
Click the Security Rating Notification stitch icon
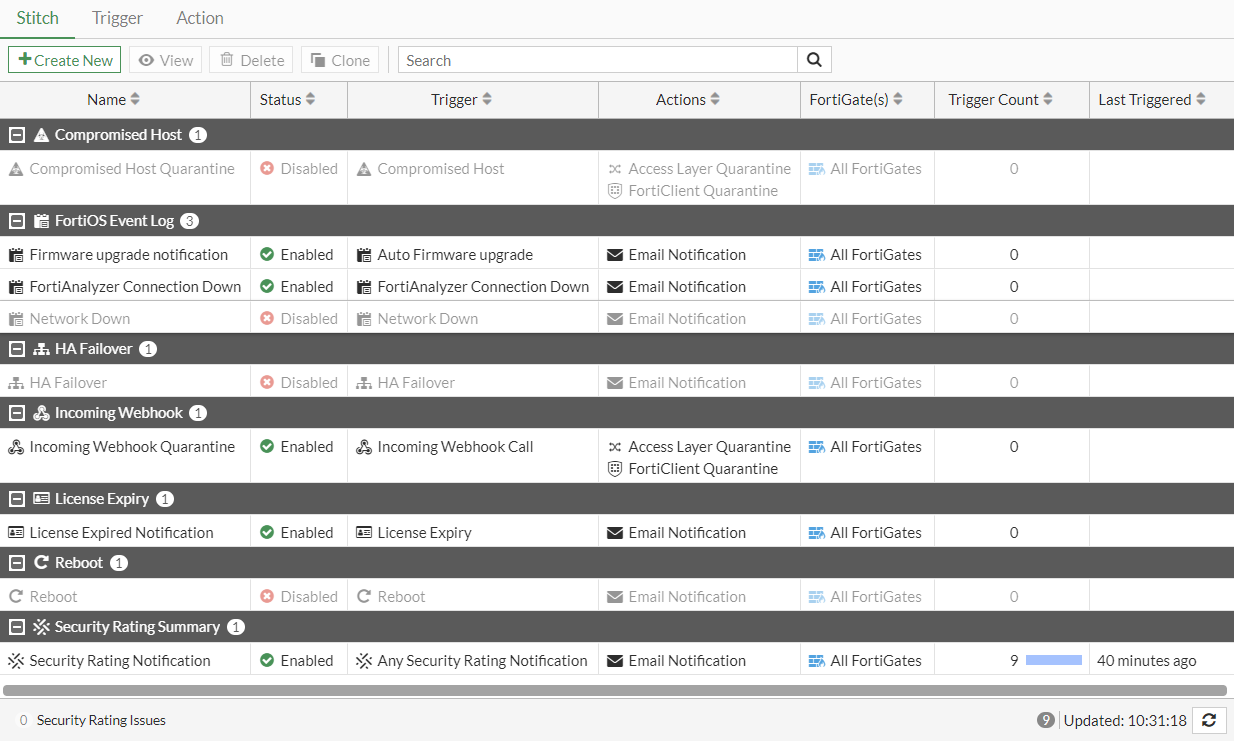click(16, 661)
